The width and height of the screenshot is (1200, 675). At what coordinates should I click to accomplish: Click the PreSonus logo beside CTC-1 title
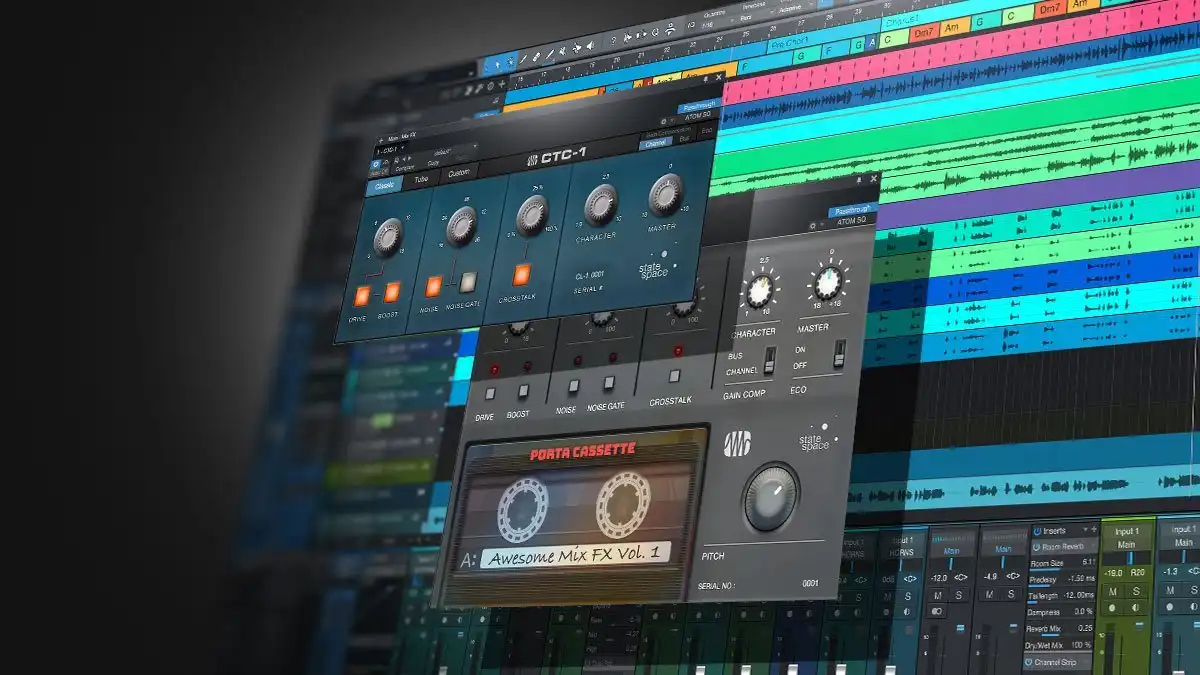tap(533, 158)
